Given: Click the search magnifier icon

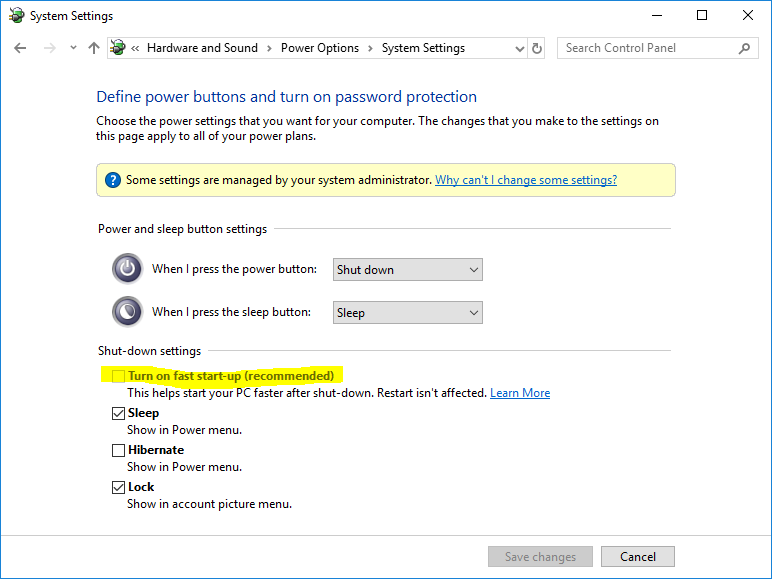Looking at the screenshot, I should pyautogui.click(x=743, y=48).
